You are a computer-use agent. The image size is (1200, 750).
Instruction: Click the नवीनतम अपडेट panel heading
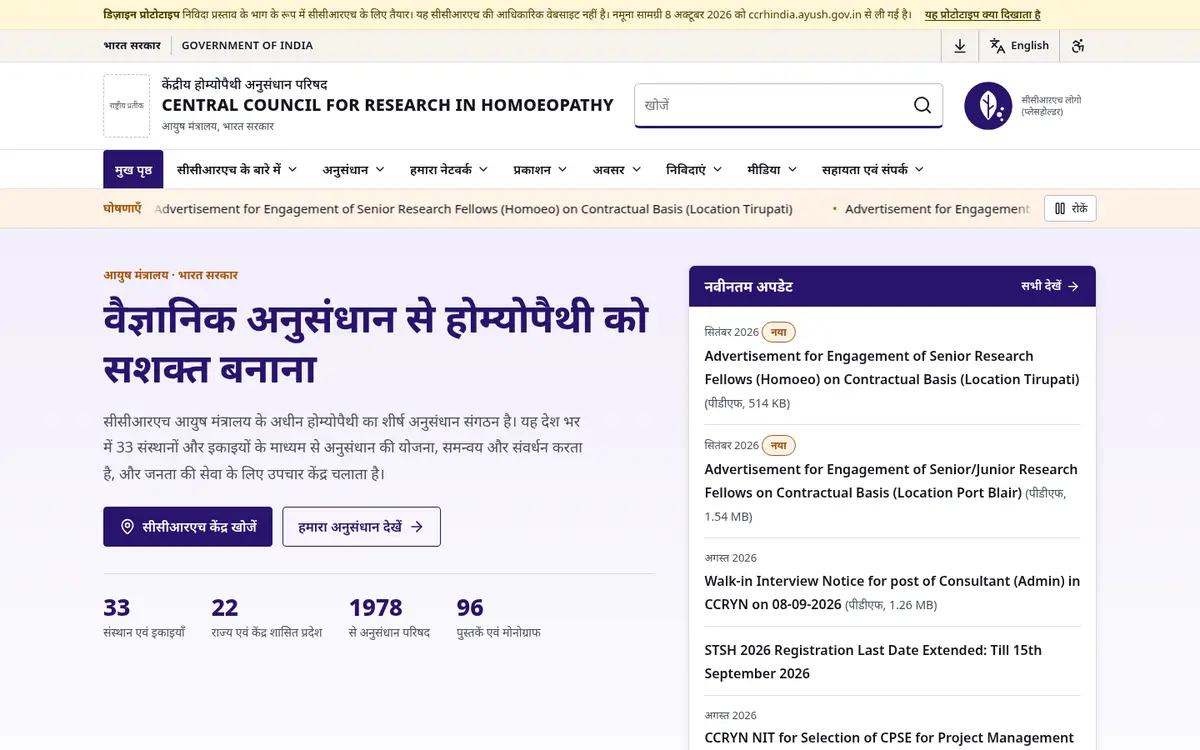click(x=749, y=286)
